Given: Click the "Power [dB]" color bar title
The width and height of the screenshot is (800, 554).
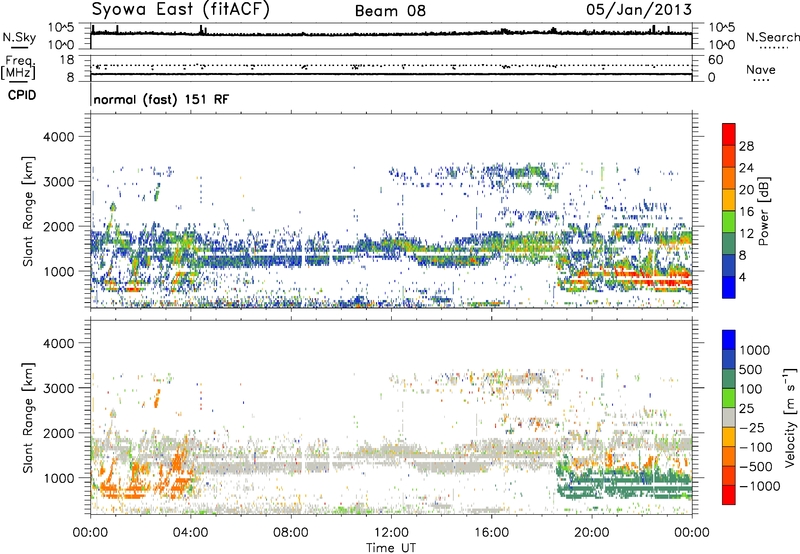Looking at the screenshot, I should 763,211.
